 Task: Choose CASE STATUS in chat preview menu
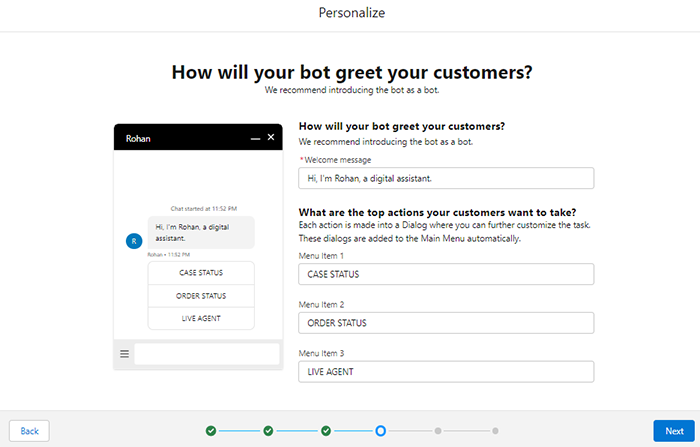(x=201, y=272)
